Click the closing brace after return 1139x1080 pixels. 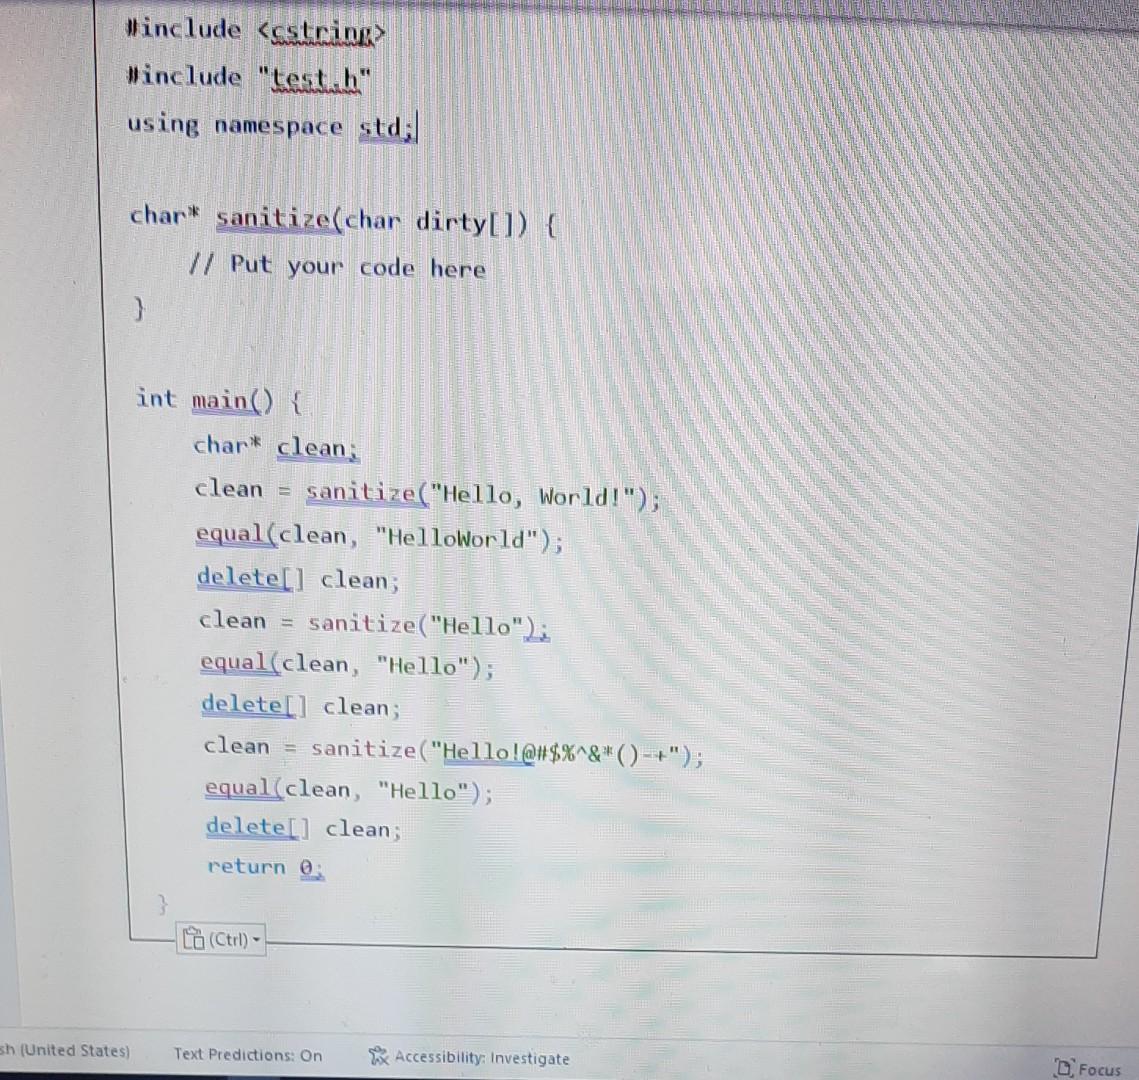(x=162, y=903)
